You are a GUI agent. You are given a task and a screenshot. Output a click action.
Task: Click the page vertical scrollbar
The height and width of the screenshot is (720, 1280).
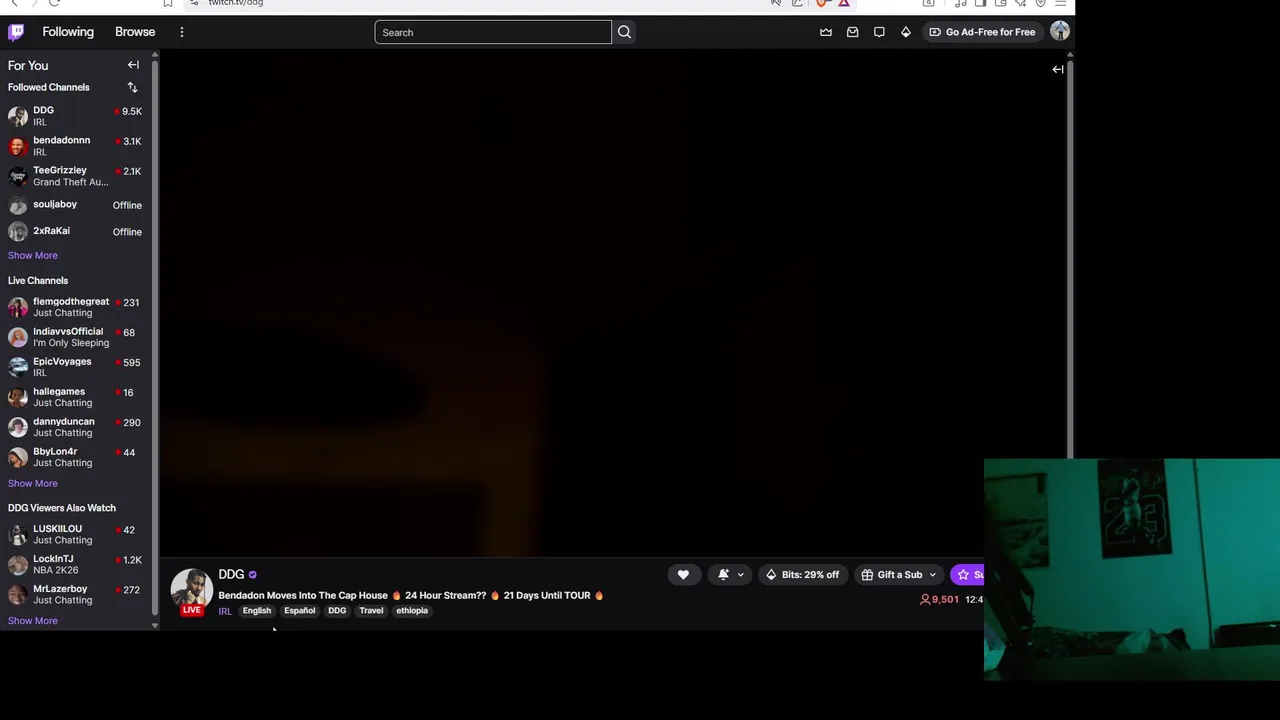(x=1070, y=260)
